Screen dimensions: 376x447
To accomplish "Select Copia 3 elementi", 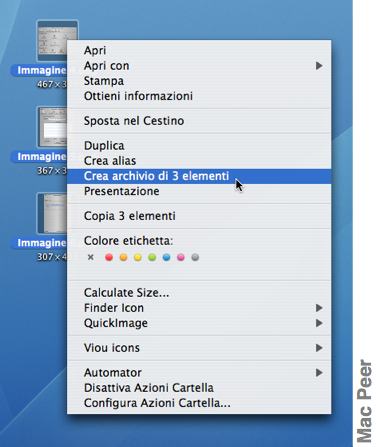I will [199, 216].
